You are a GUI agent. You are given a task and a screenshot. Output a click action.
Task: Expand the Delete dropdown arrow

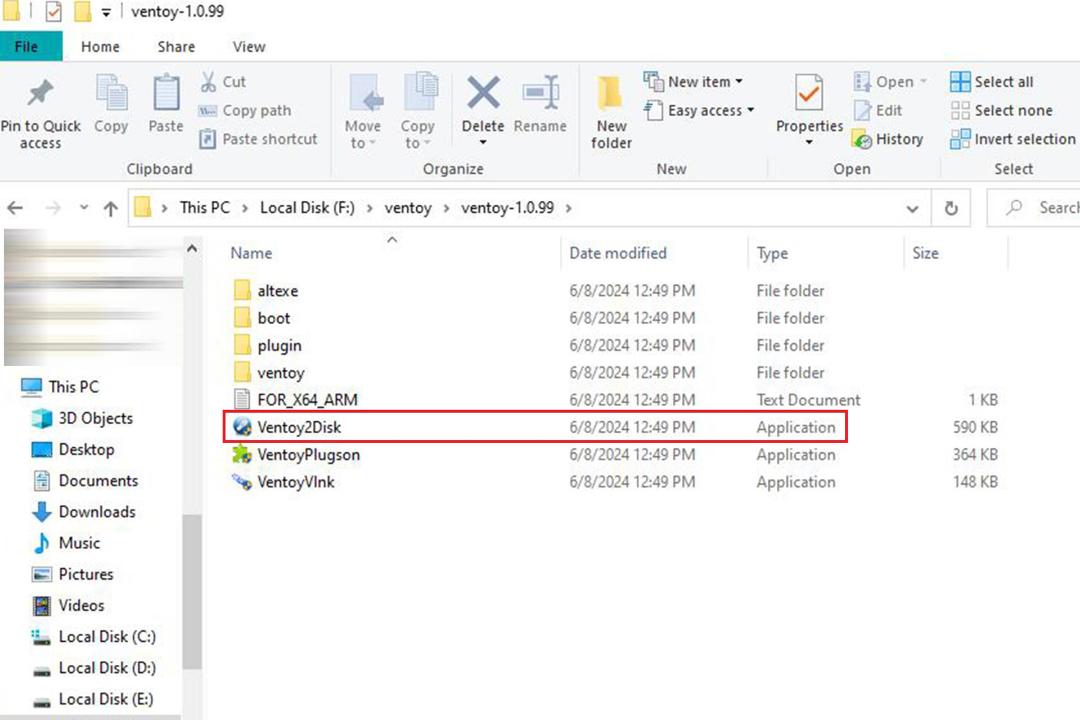(483, 143)
